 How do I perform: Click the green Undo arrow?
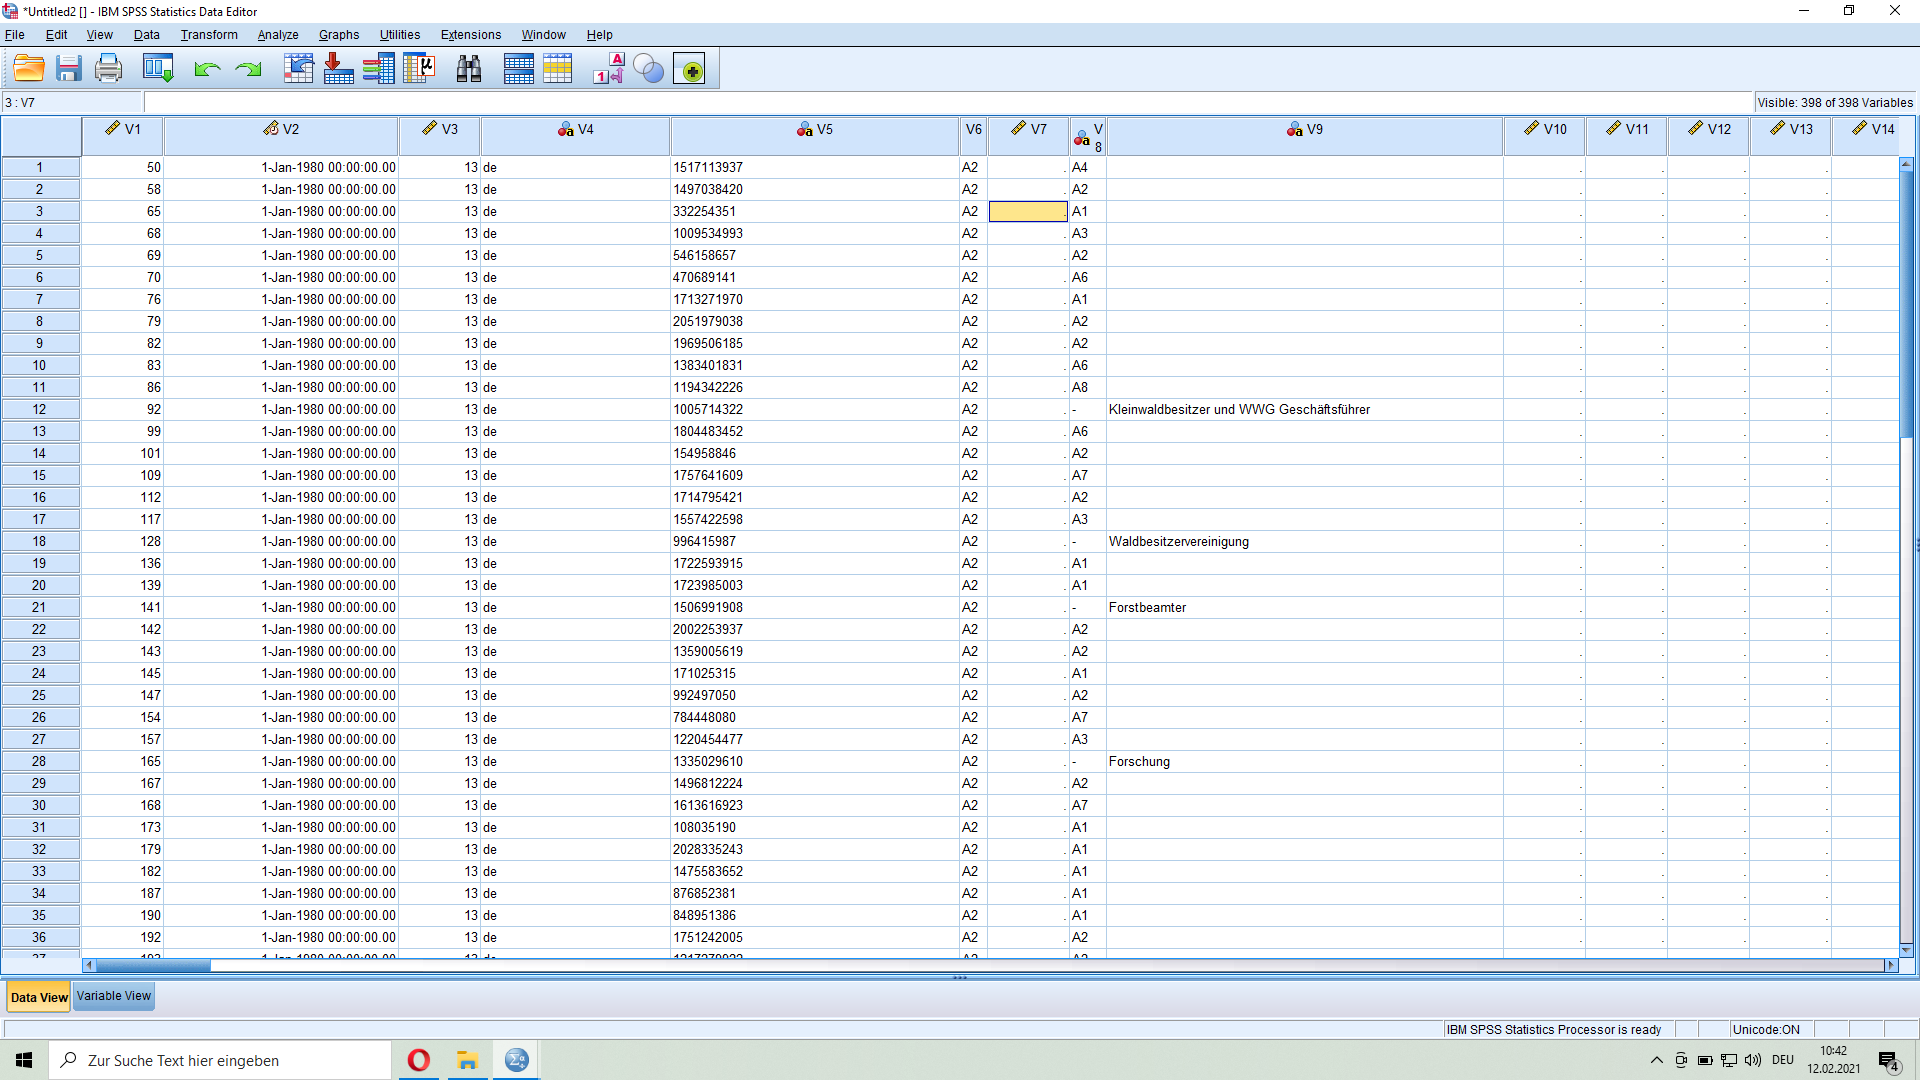click(207, 69)
